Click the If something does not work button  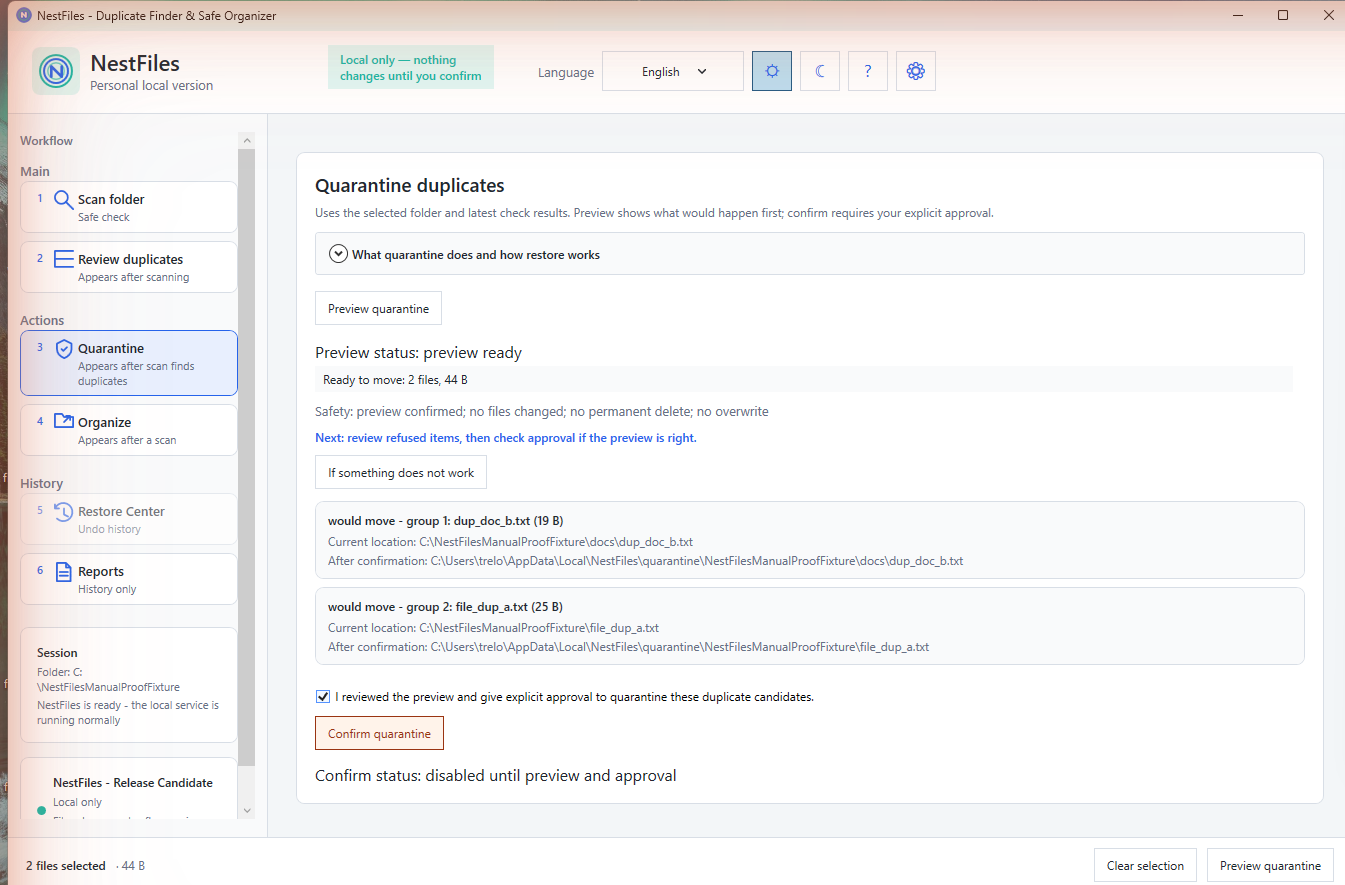point(401,472)
